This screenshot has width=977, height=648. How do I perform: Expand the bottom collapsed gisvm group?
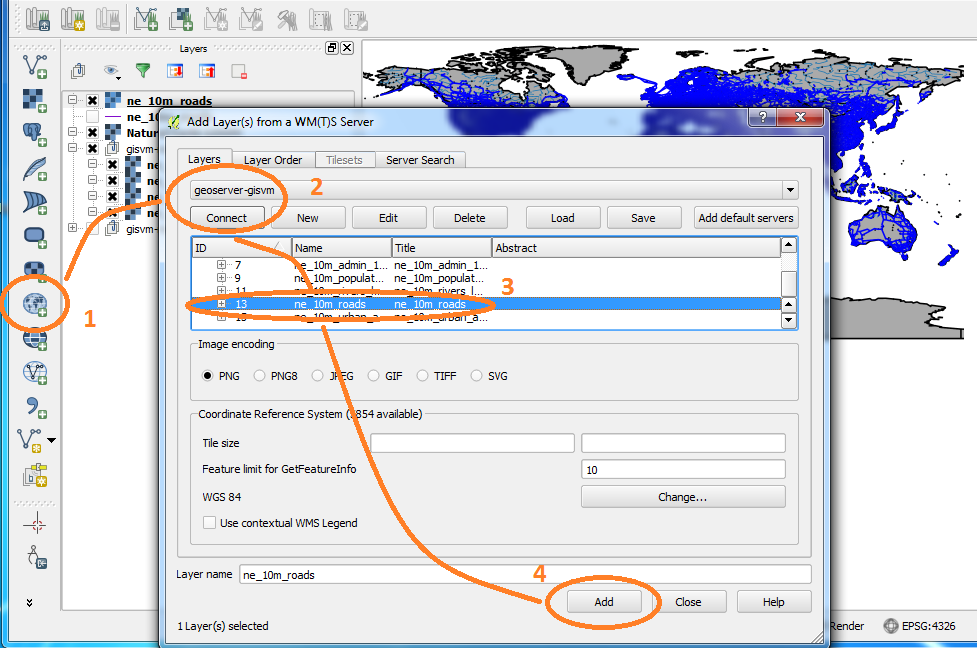pos(73,228)
